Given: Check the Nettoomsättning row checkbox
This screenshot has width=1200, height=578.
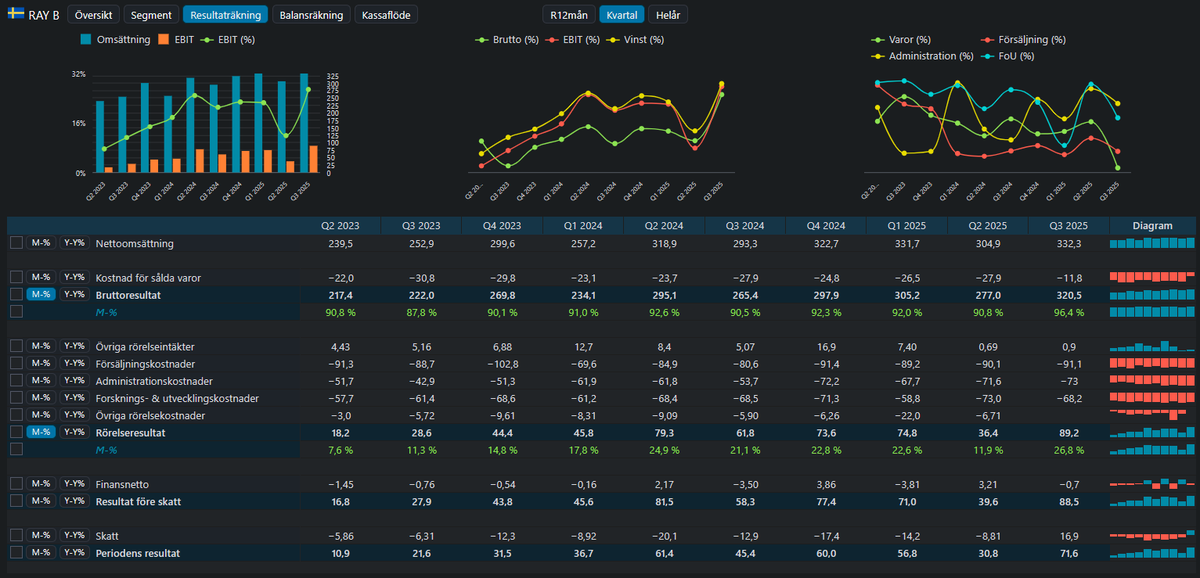Looking at the screenshot, I should click(x=16, y=243).
